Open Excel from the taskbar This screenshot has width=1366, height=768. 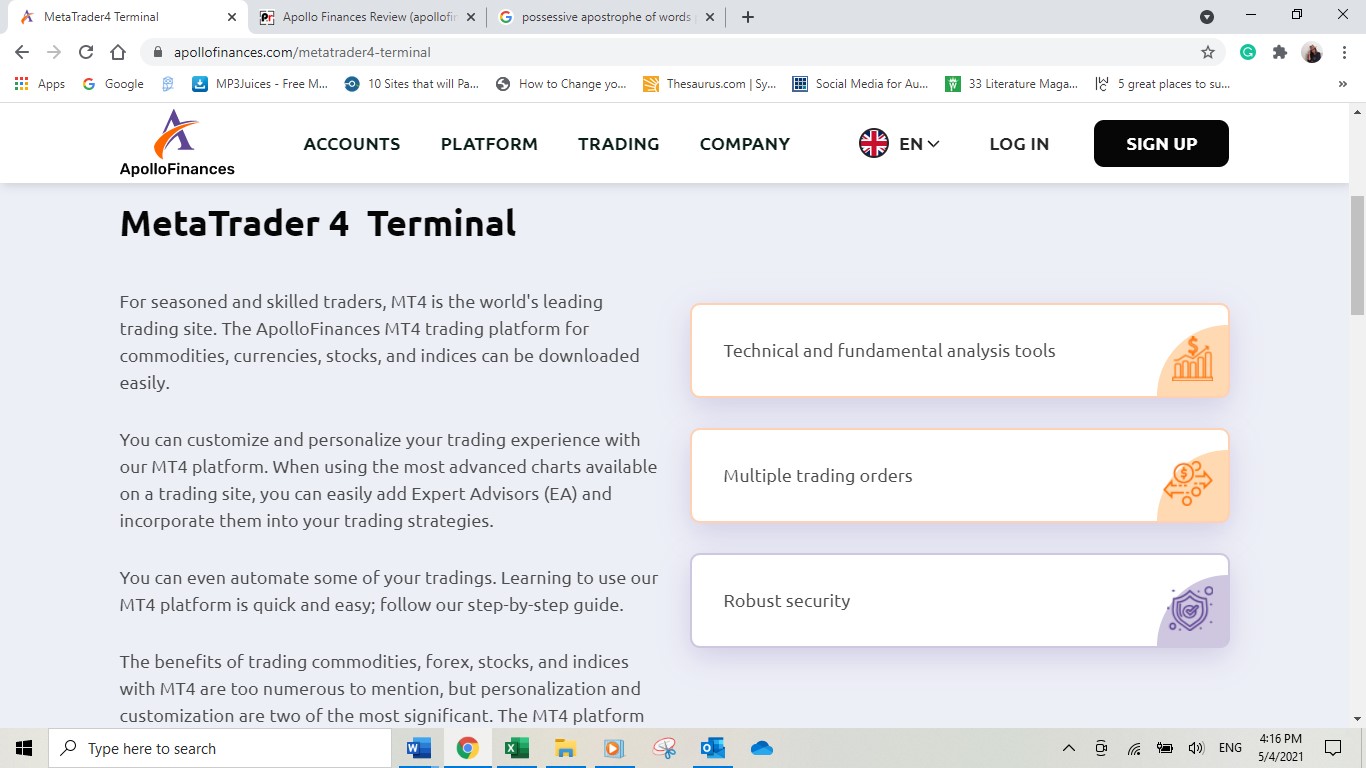[x=516, y=748]
